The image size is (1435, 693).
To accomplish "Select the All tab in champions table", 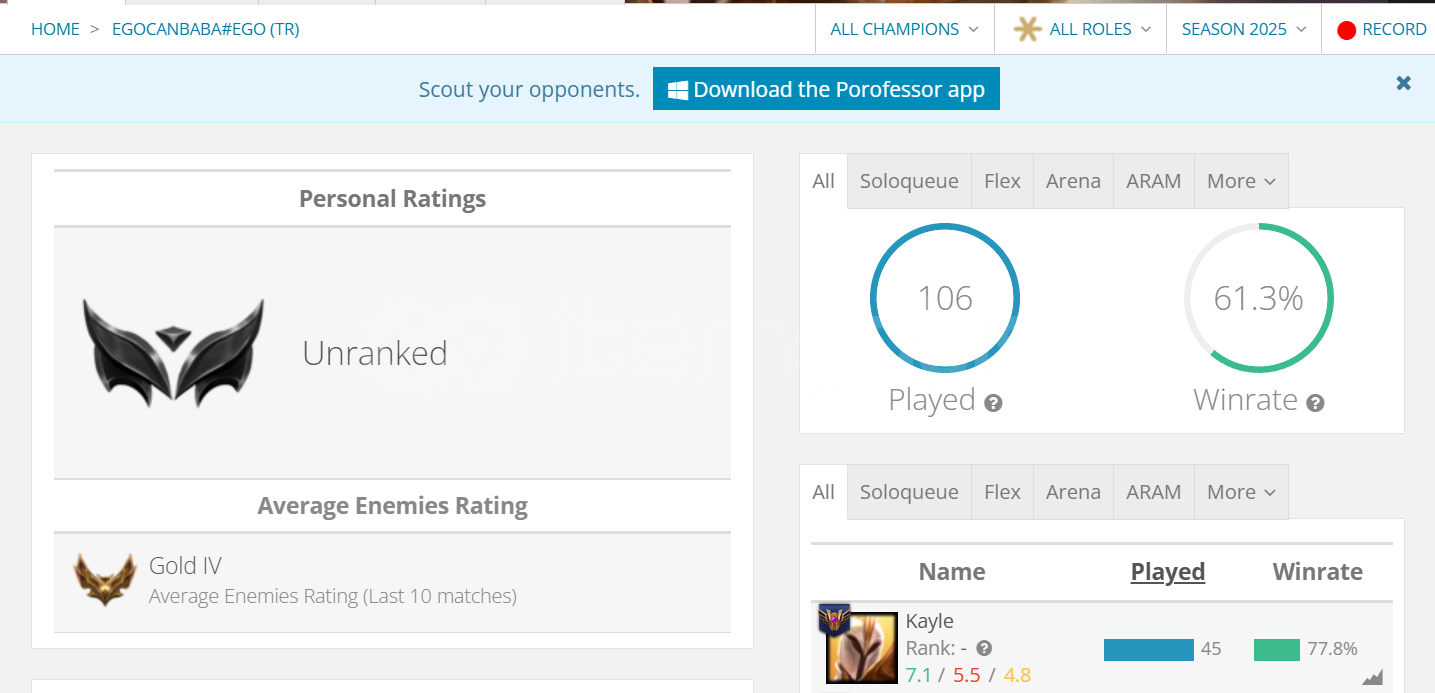I will tap(823, 492).
